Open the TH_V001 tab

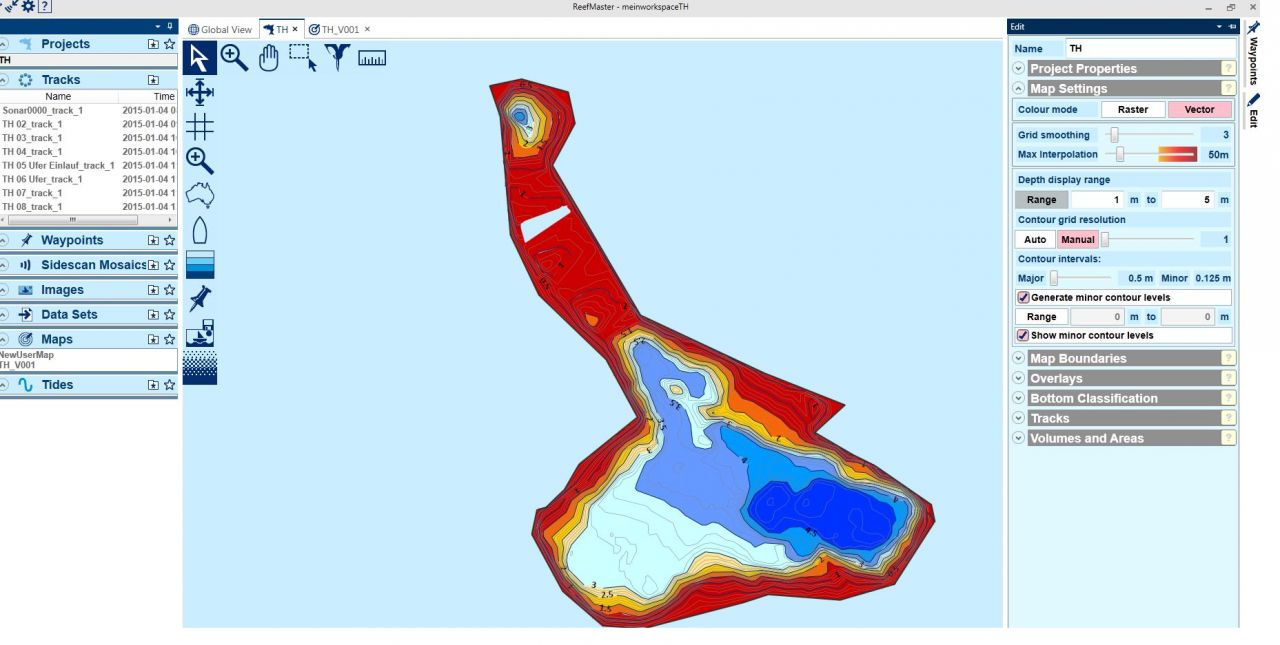tap(334, 30)
